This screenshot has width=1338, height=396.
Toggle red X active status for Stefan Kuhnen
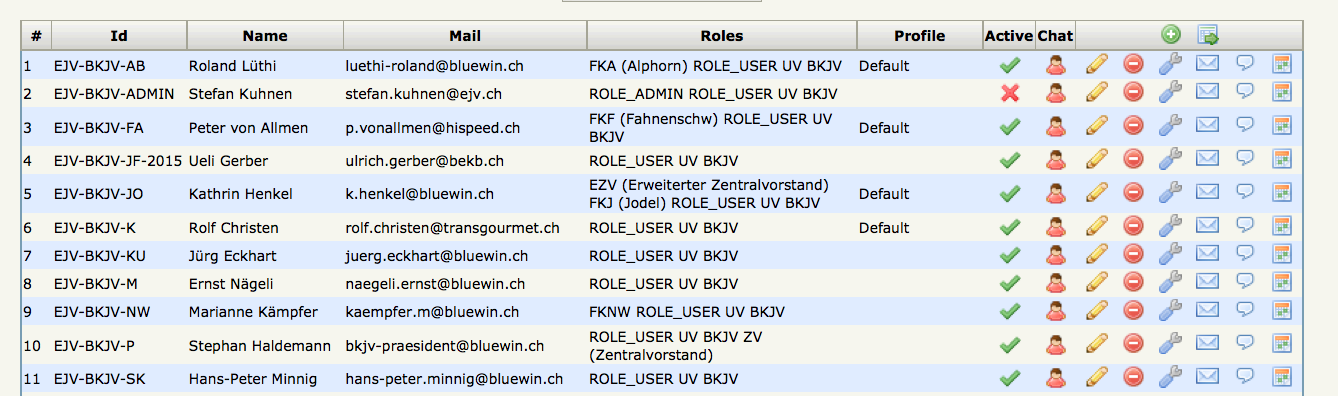pos(1010,93)
